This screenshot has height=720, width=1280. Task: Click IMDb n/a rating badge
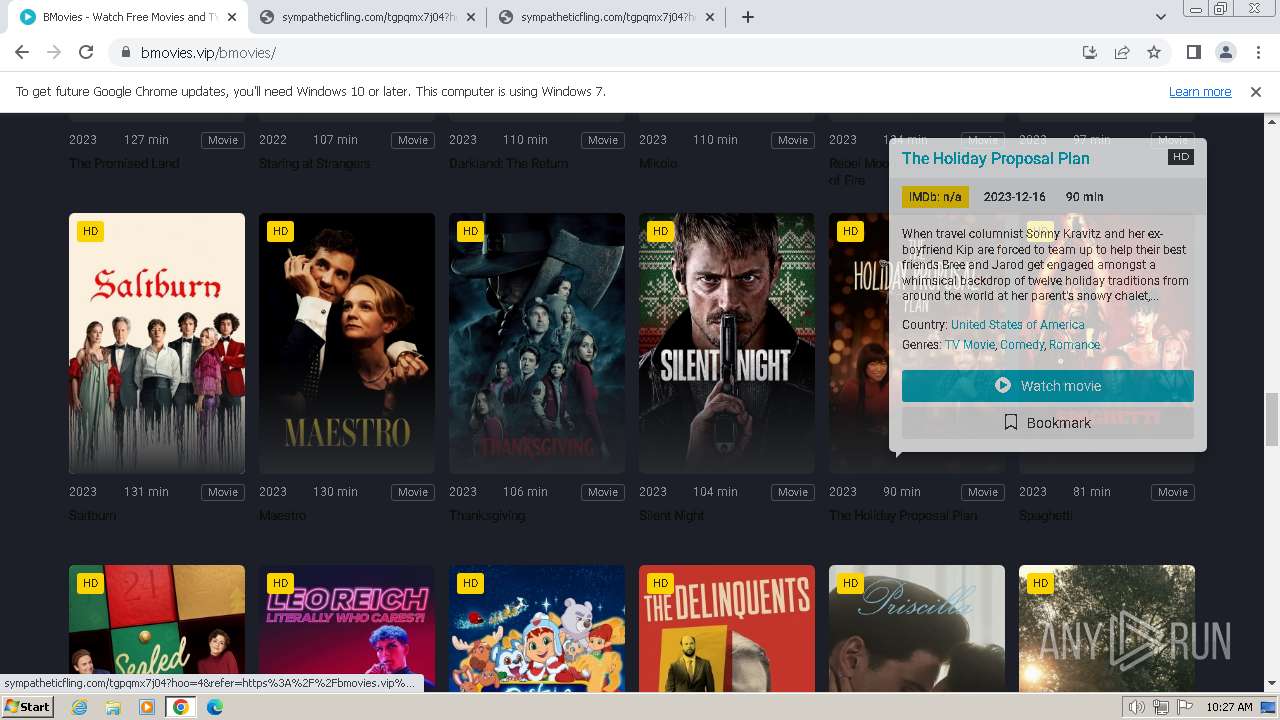(935, 197)
